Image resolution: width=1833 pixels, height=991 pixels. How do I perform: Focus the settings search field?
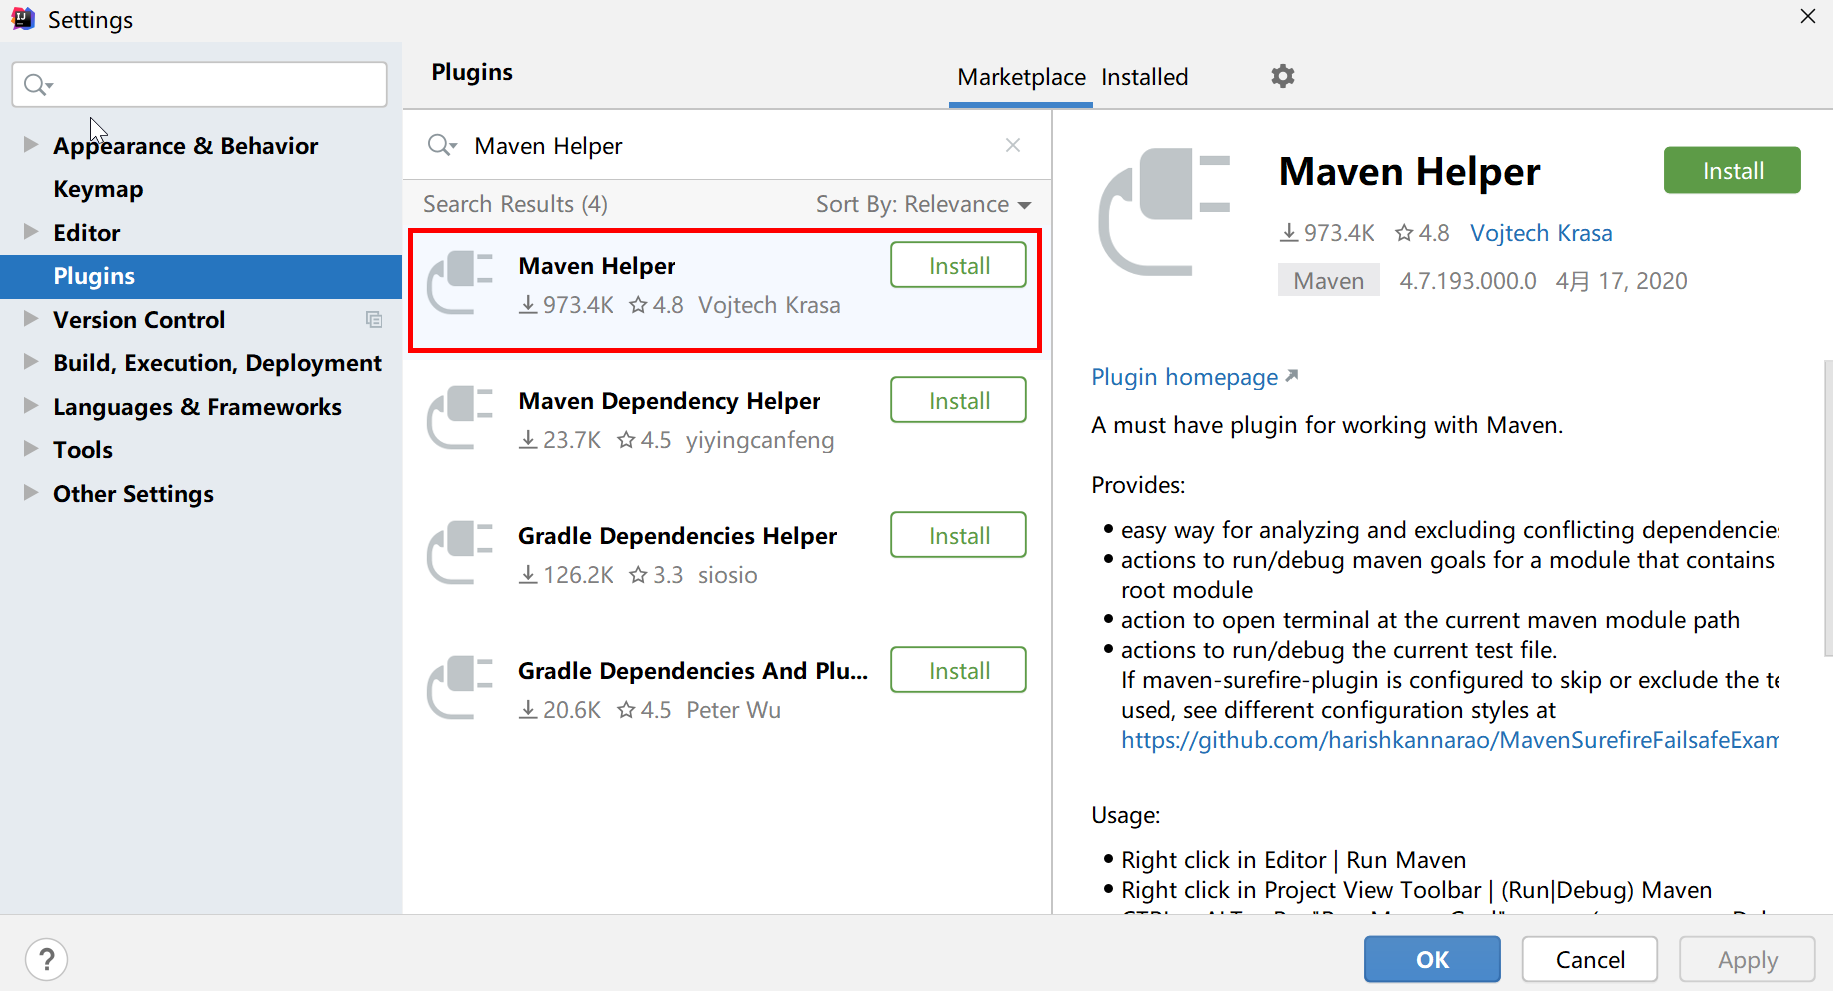point(199,85)
